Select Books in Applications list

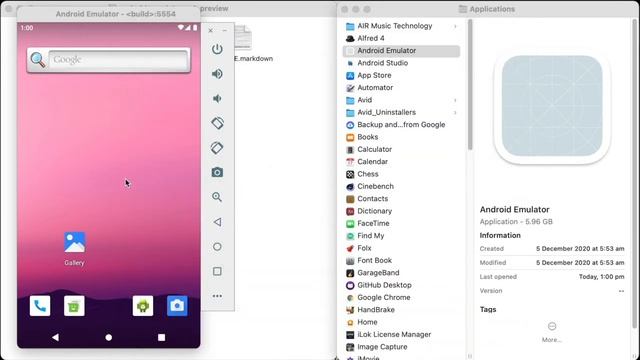click(401, 137)
